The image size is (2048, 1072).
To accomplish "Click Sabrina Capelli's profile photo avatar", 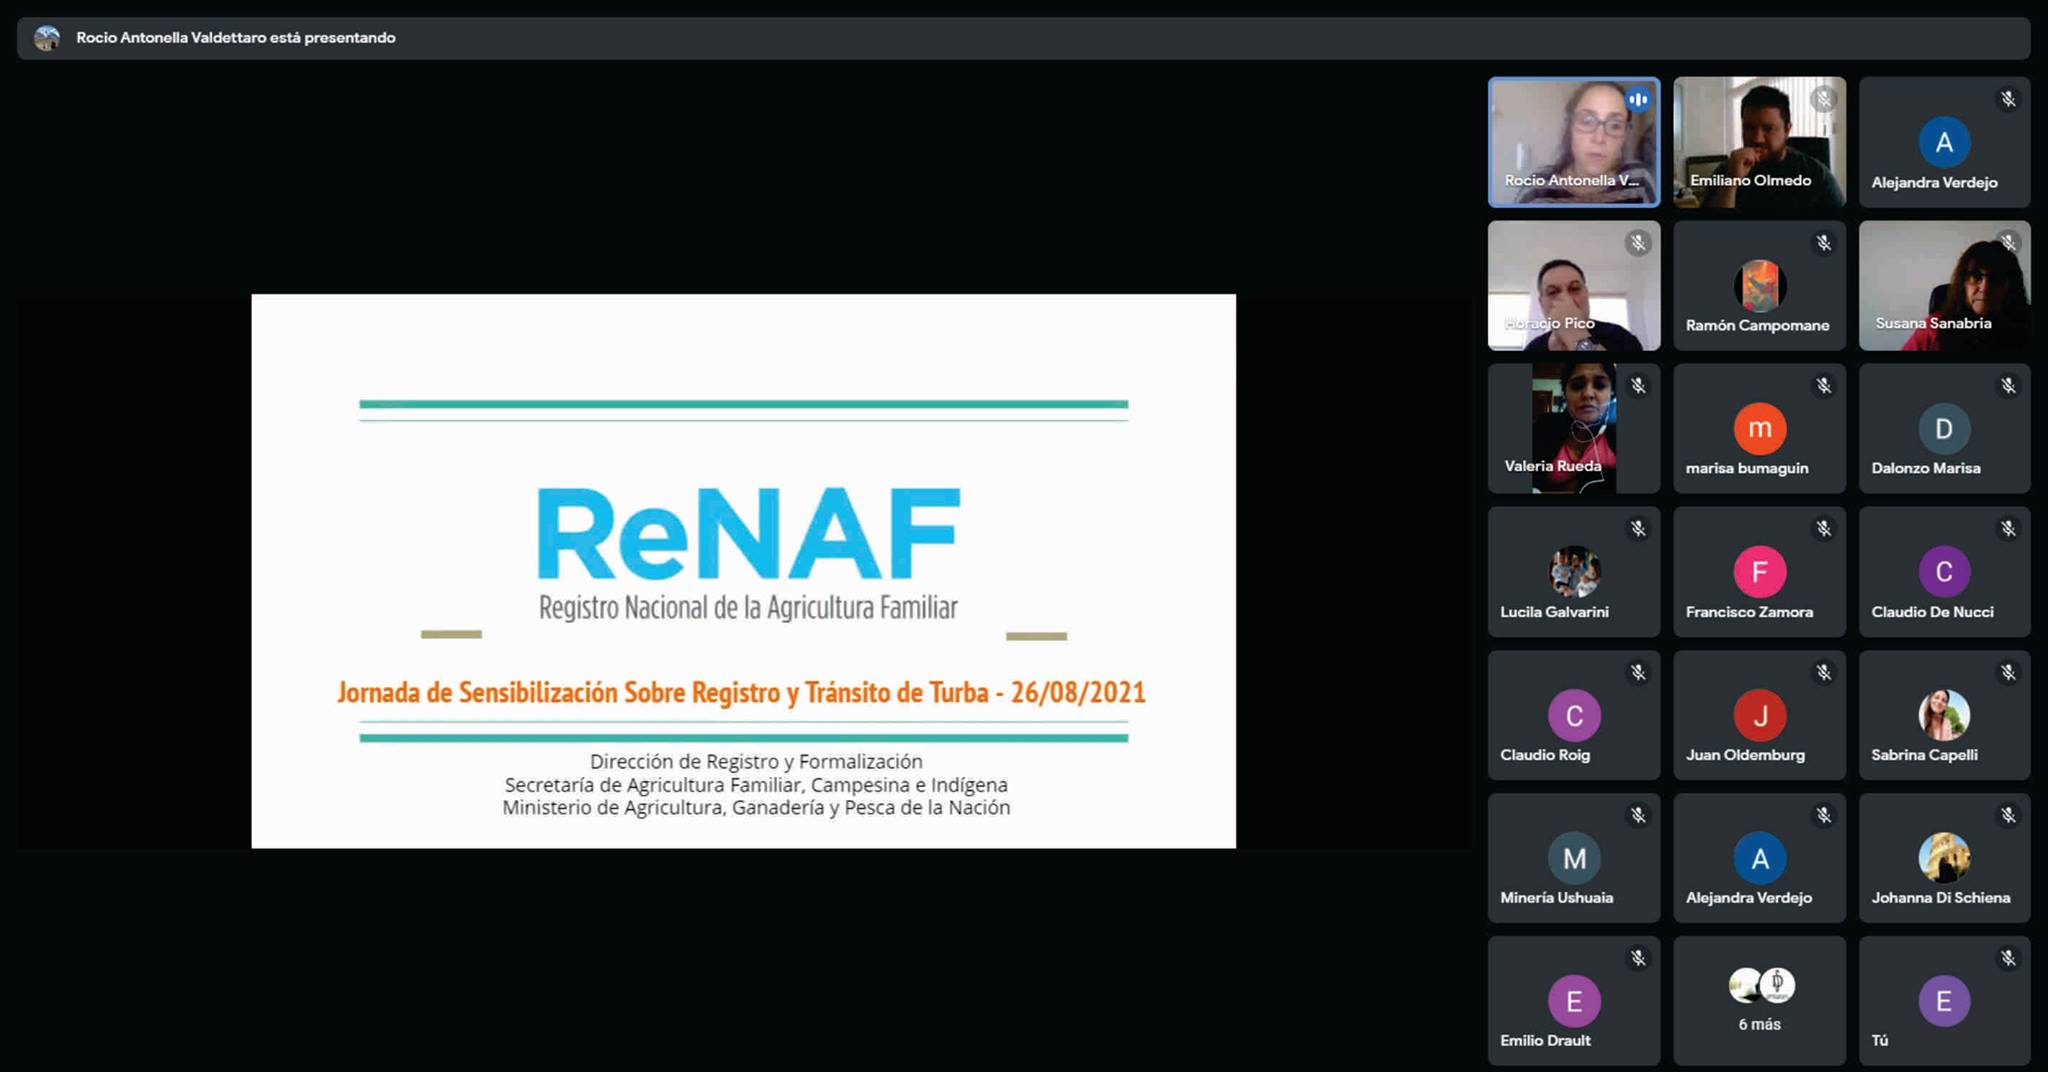I will 1944,715.
